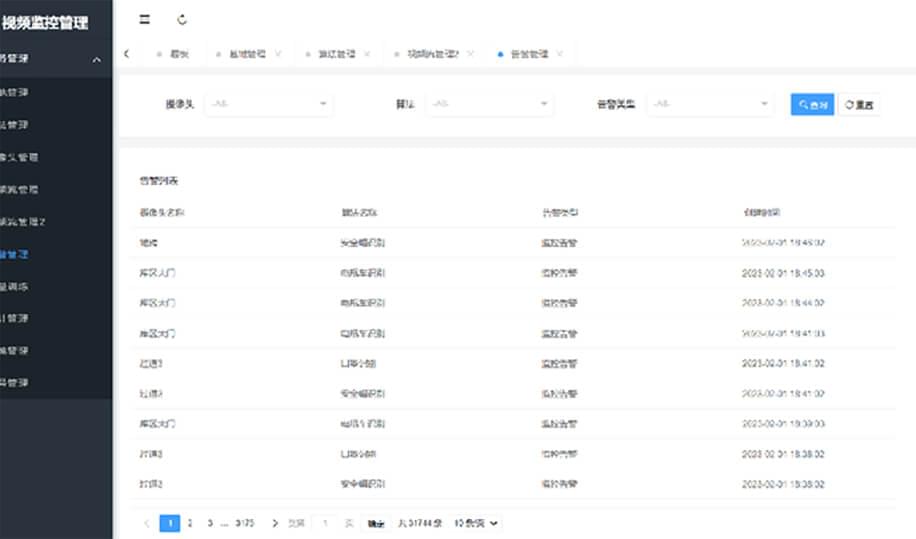Close the 告警管理 tab
This screenshot has height=539, width=916.
coord(560,54)
